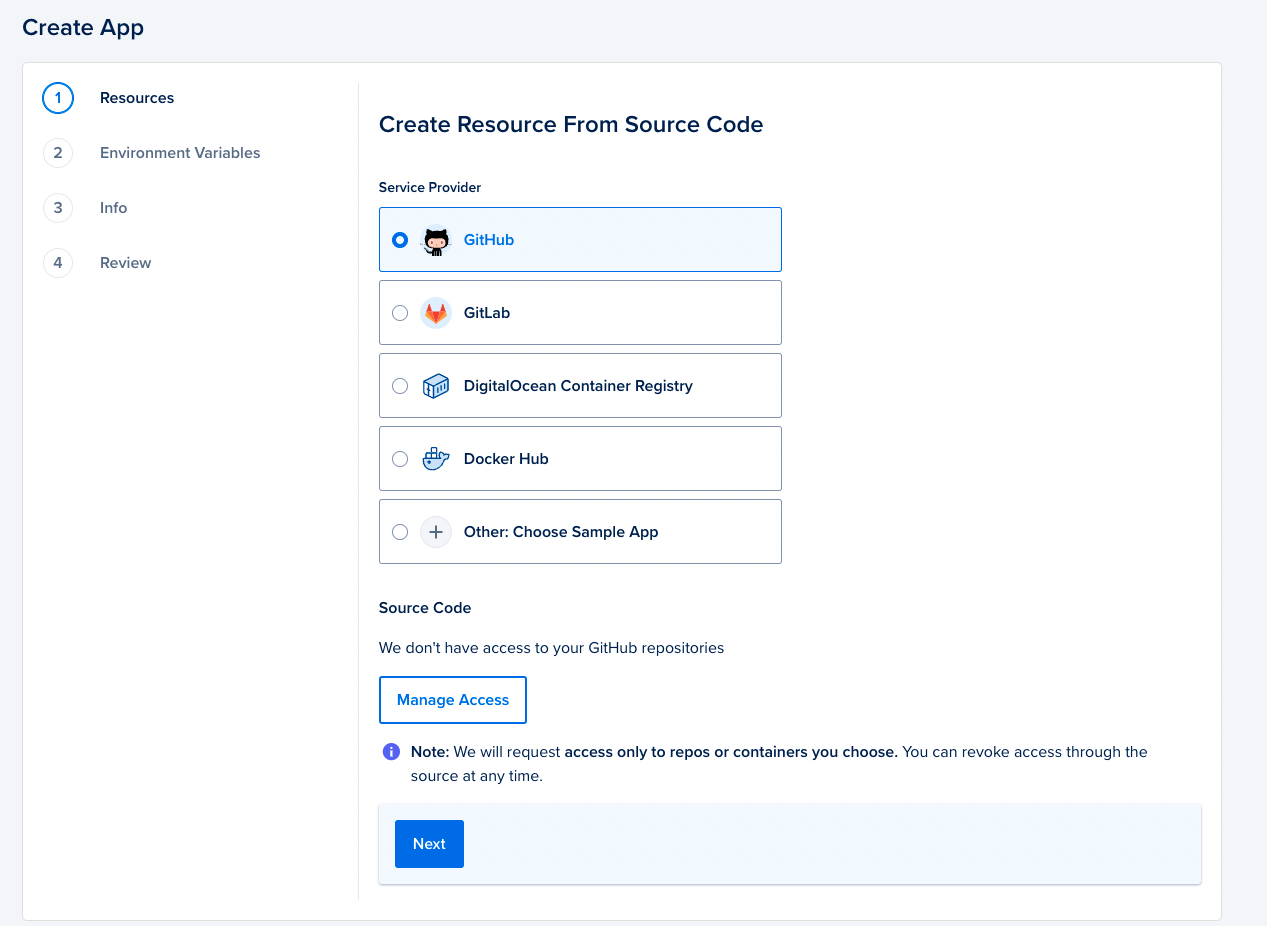Click the Create App page title
Image resolution: width=1267 pixels, height=926 pixels.
pos(83,28)
